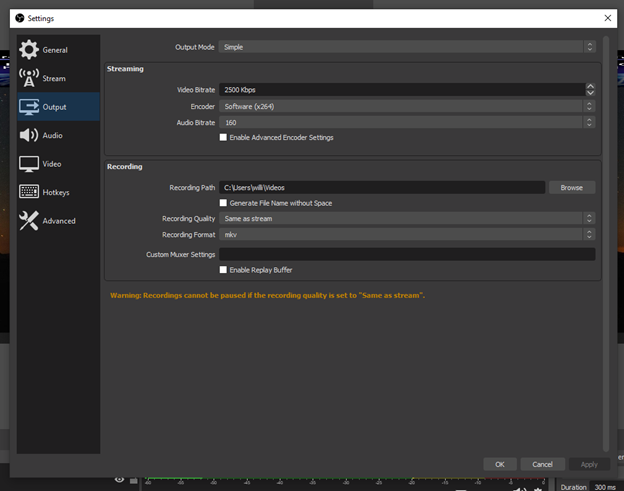Open Audio settings via speaker icon
This screenshot has width=624, height=491.
pos(29,135)
